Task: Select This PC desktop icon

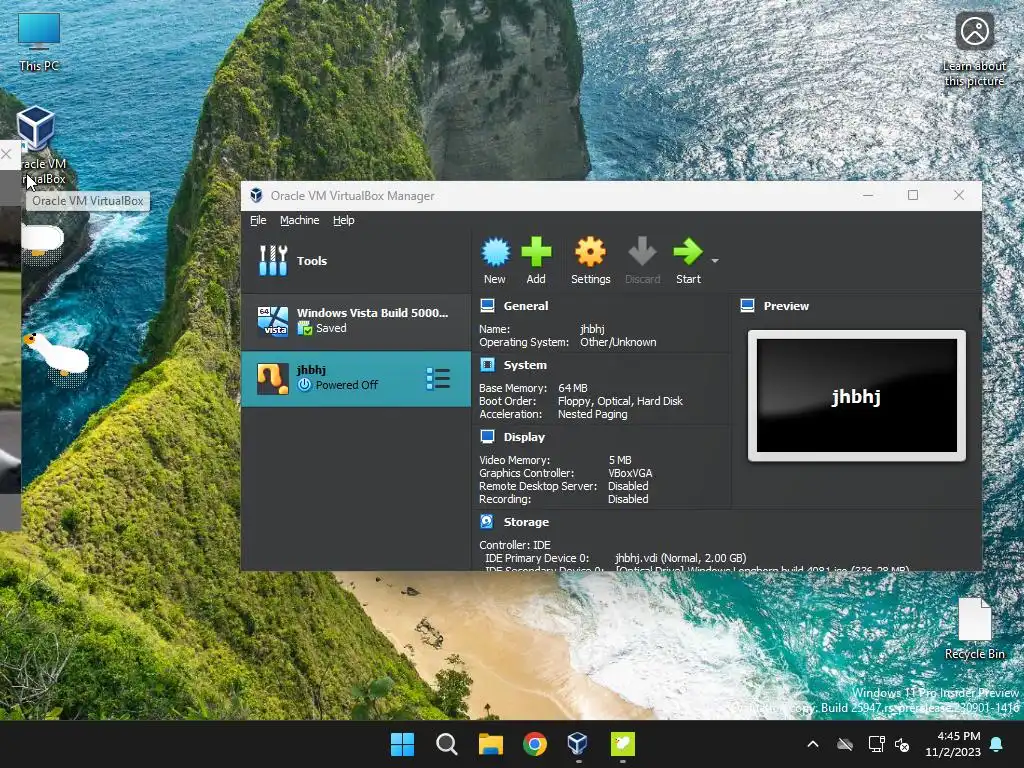Action: tap(39, 42)
